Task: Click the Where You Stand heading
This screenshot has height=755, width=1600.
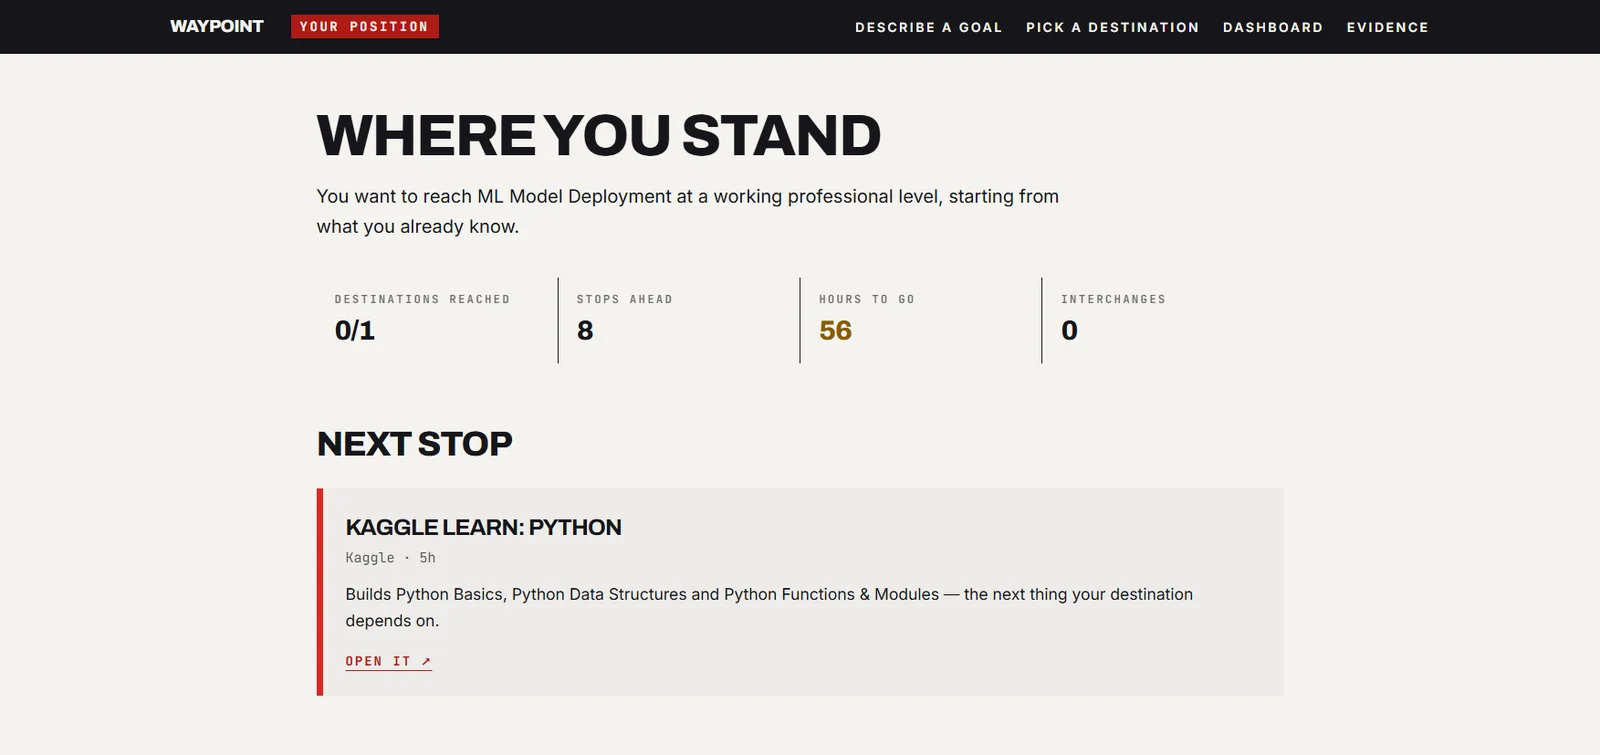Action: click(598, 135)
